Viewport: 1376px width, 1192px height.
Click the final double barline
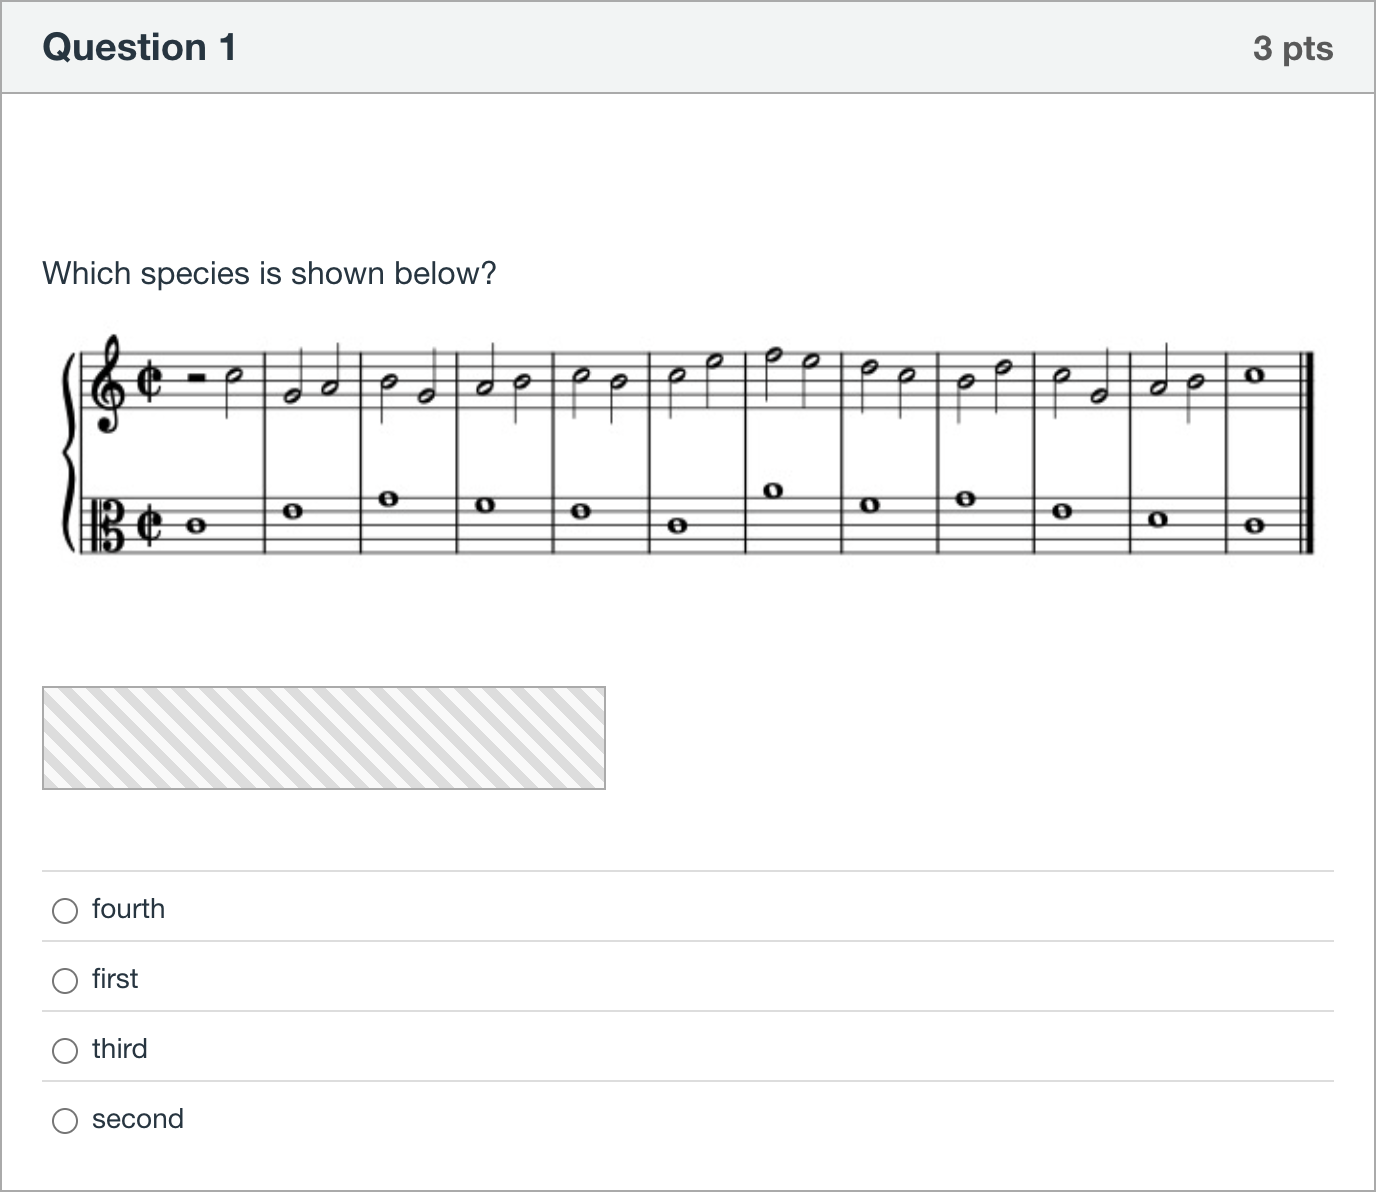pos(1305,452)
